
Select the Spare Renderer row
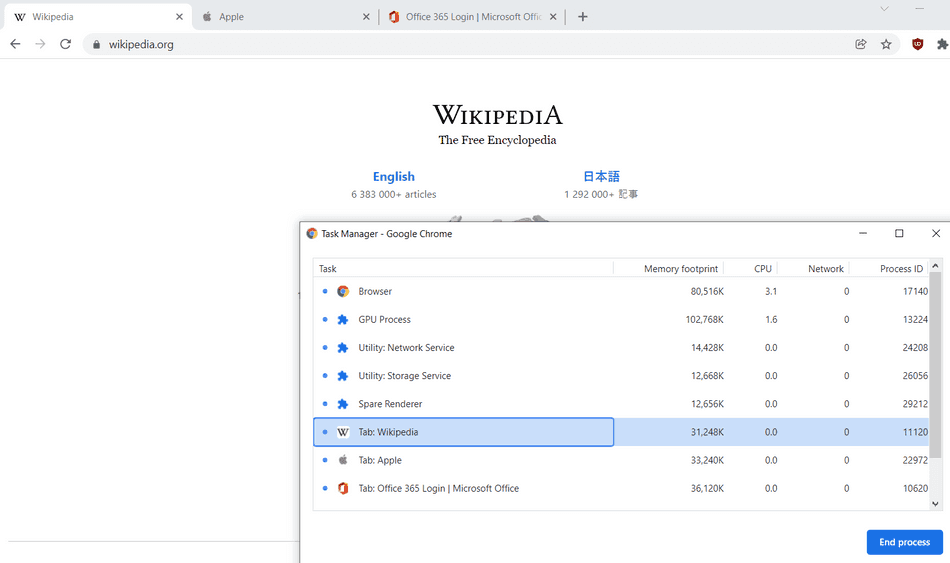coord(621,404)
